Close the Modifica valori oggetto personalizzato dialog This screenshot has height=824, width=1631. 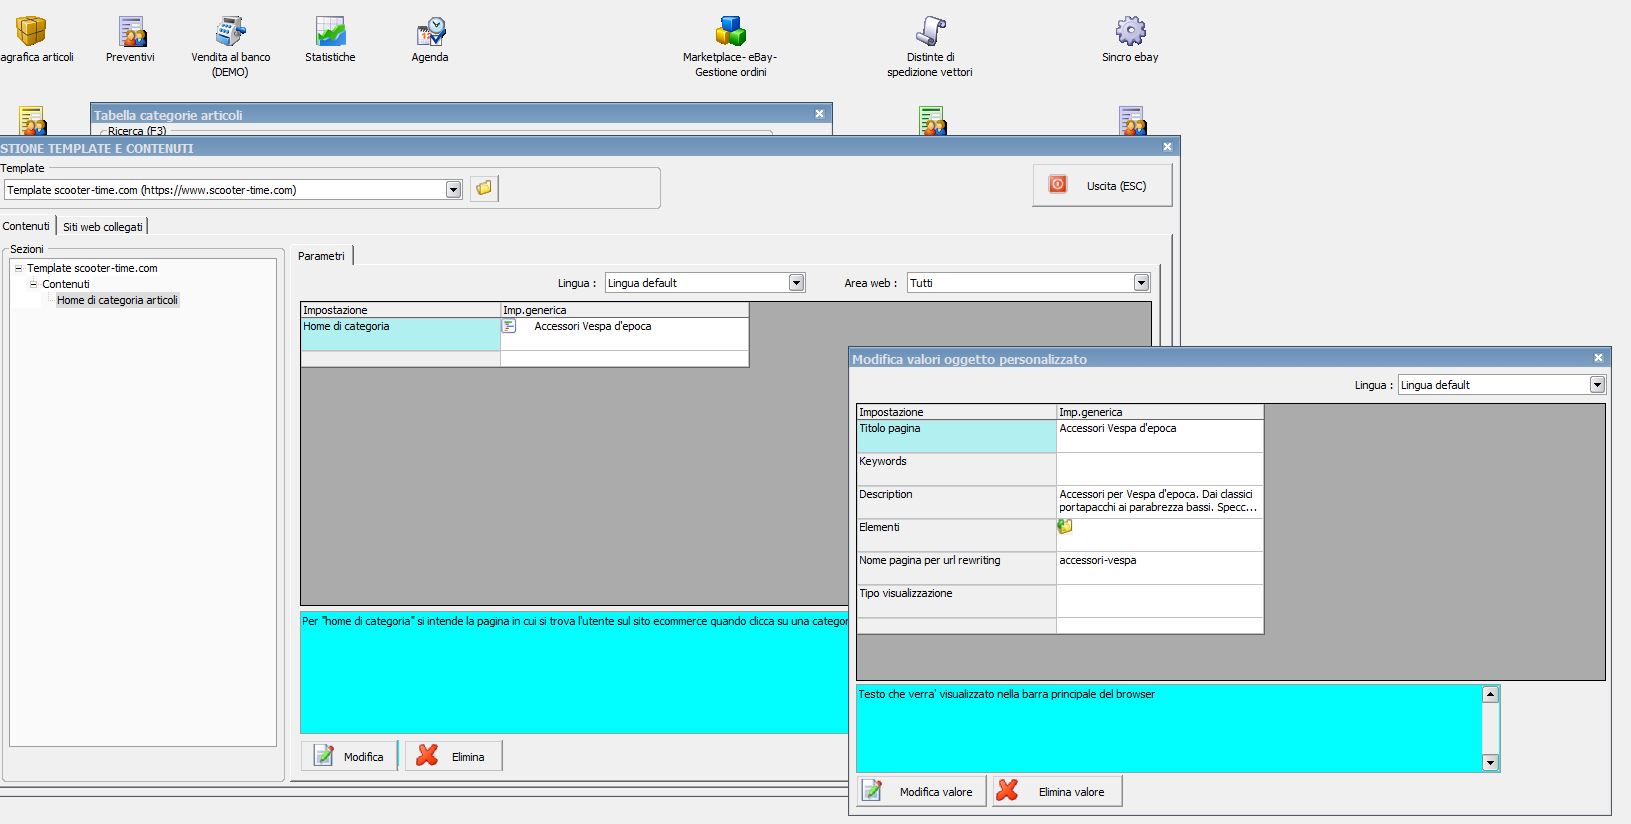click(1598, 358)
